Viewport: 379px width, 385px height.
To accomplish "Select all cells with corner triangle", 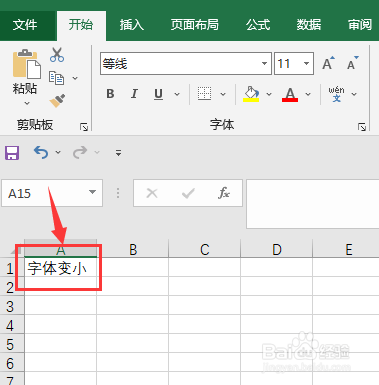I will pos(17,250).
